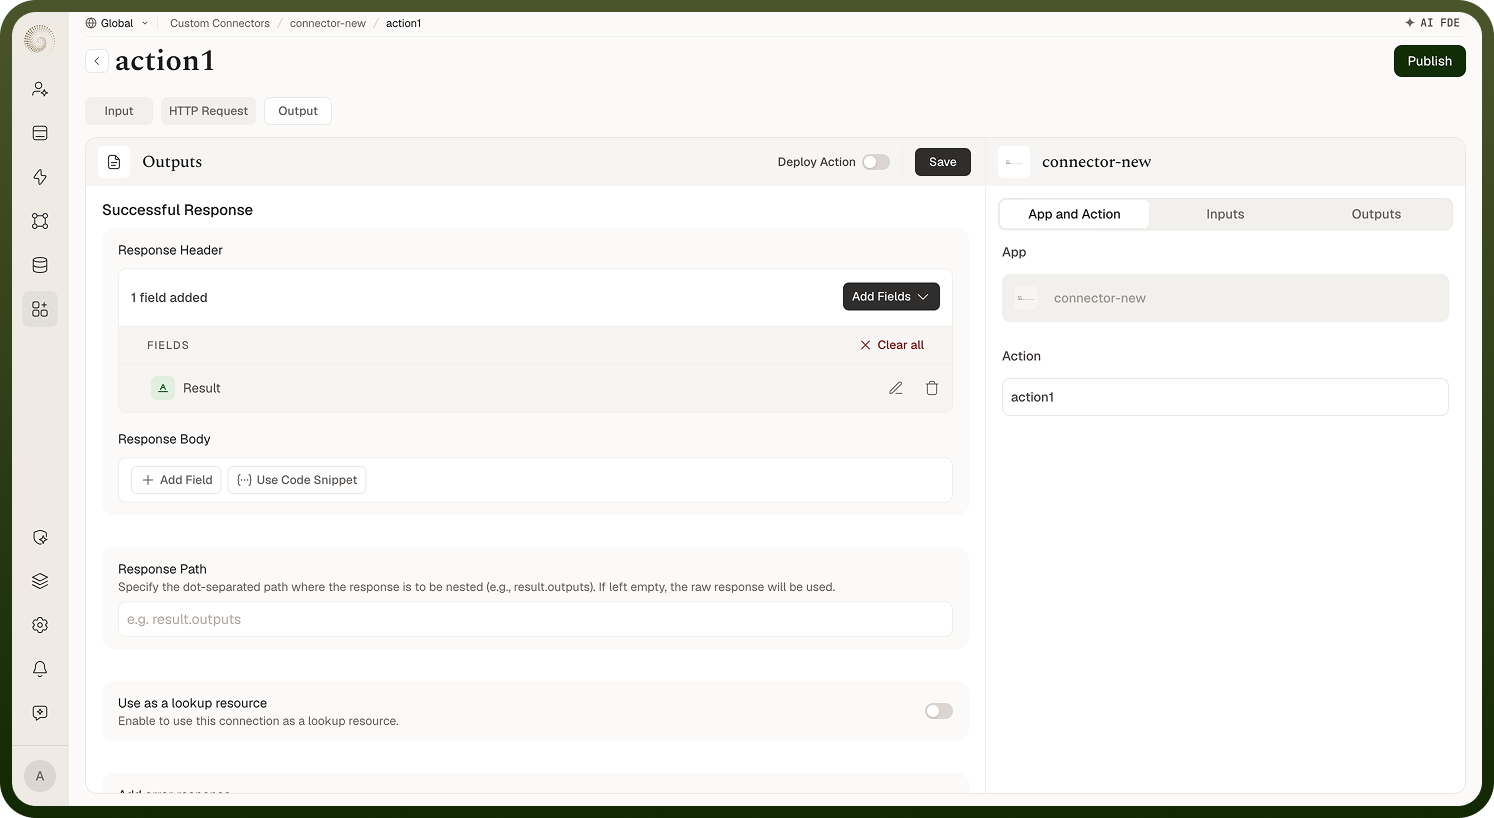
Task: Switch to the Input tab
Action: click(x=119, y=111)
